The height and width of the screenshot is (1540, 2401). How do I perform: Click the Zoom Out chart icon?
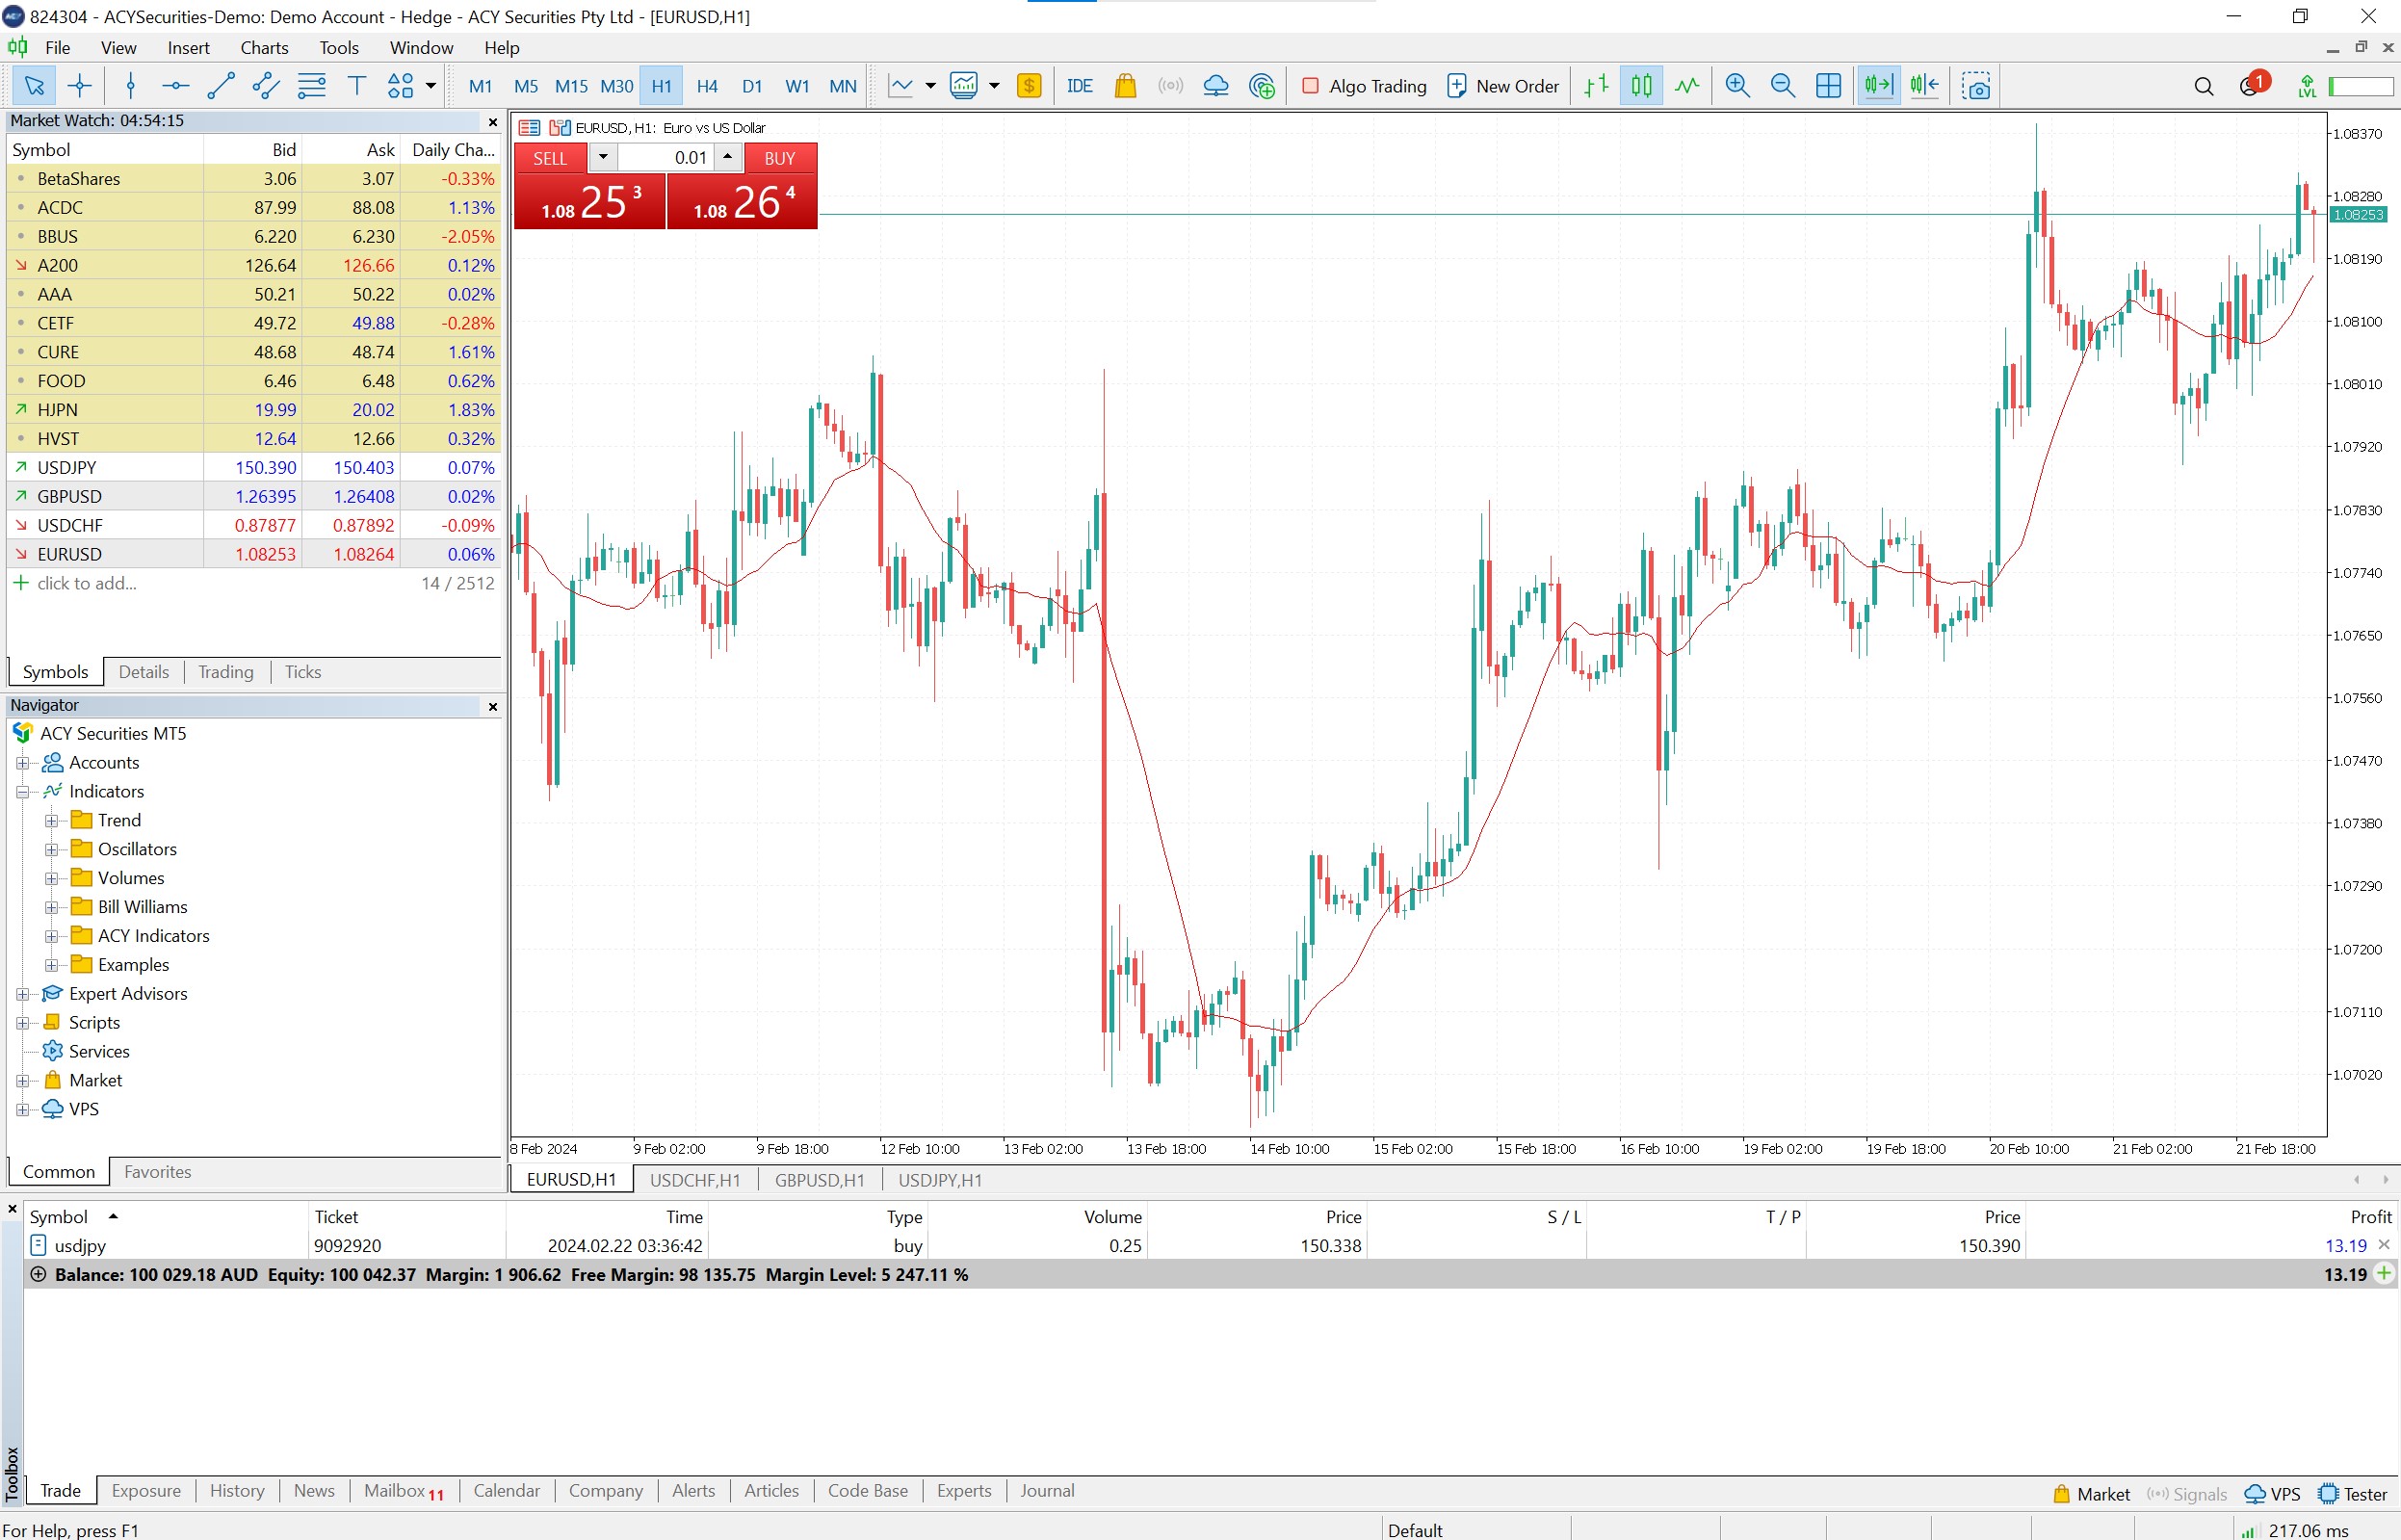coord(1782,86)
